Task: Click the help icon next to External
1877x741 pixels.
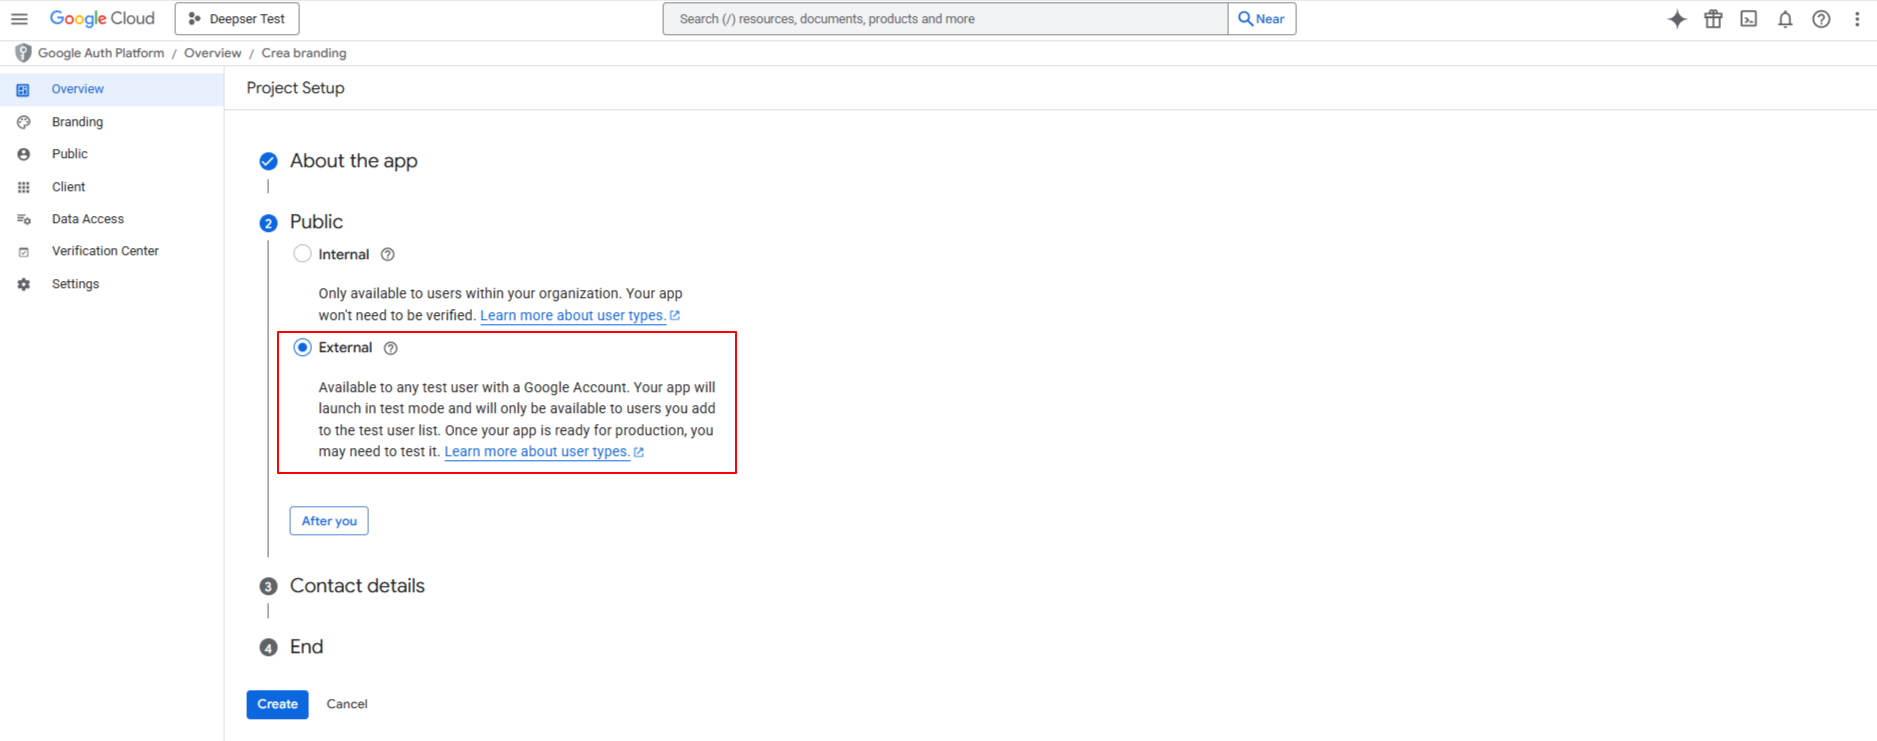Action: [x=391, y=348]
